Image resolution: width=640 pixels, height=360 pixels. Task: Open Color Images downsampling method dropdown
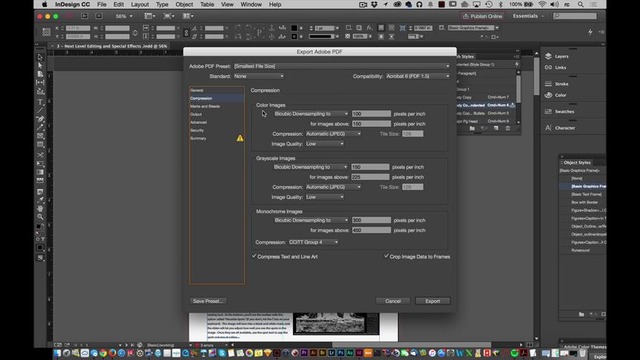tap(311, 114)
